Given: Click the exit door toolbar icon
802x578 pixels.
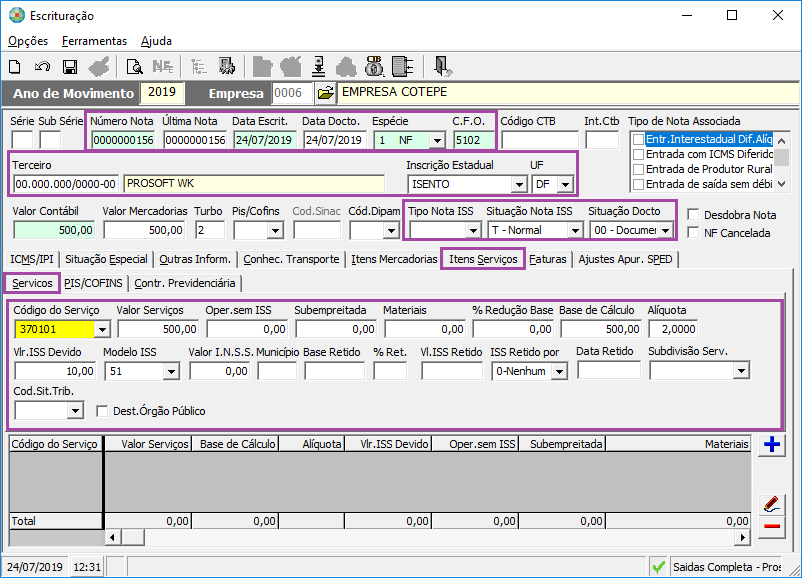Looking at the screenshot, I should [444, 67].
